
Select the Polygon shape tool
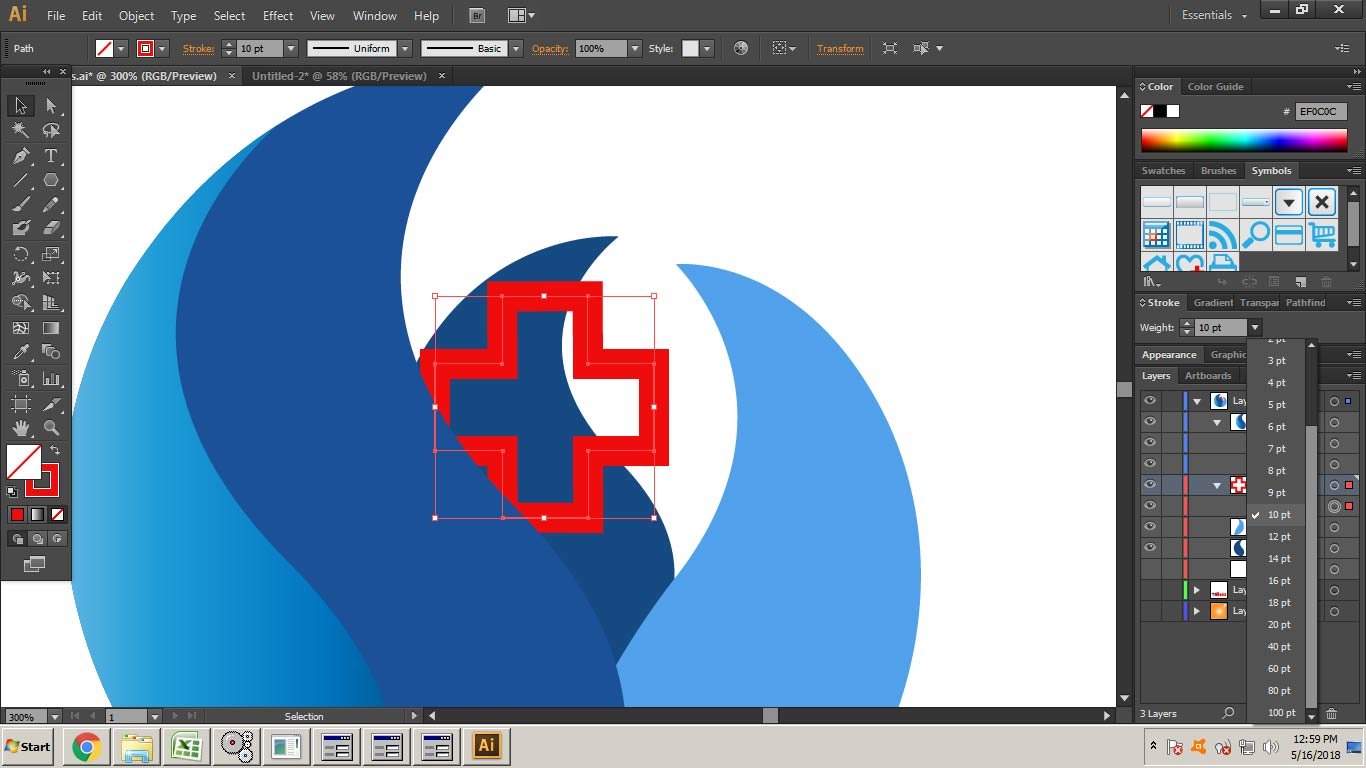[x=51, y=180]
